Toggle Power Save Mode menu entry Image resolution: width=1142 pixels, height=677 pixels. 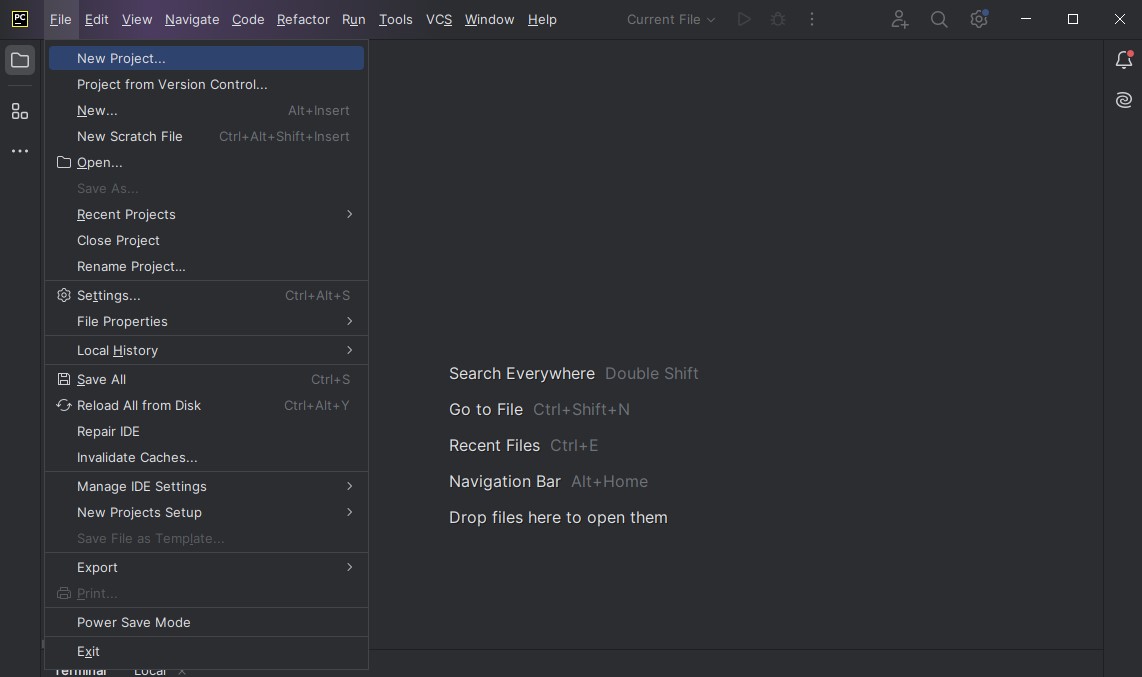click(x=134, y=622)
